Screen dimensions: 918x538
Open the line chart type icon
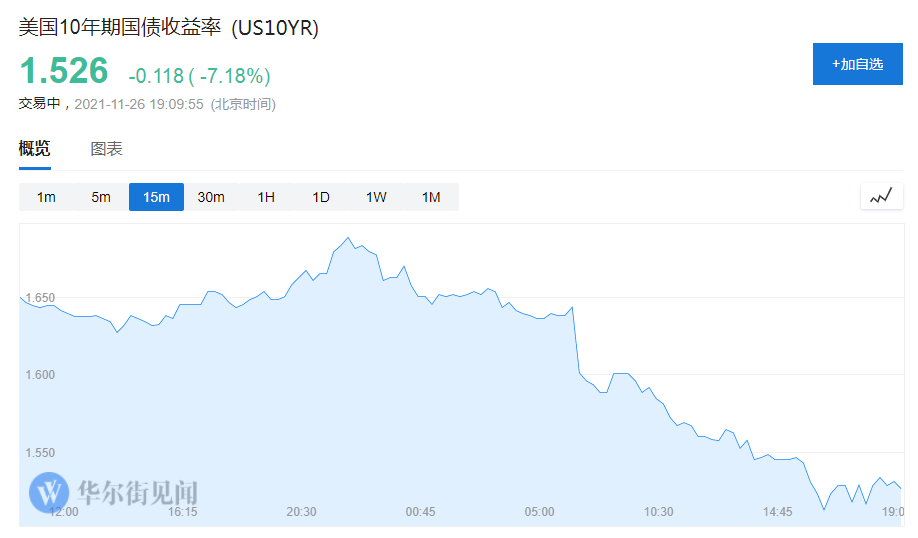[x=880, y=197]
